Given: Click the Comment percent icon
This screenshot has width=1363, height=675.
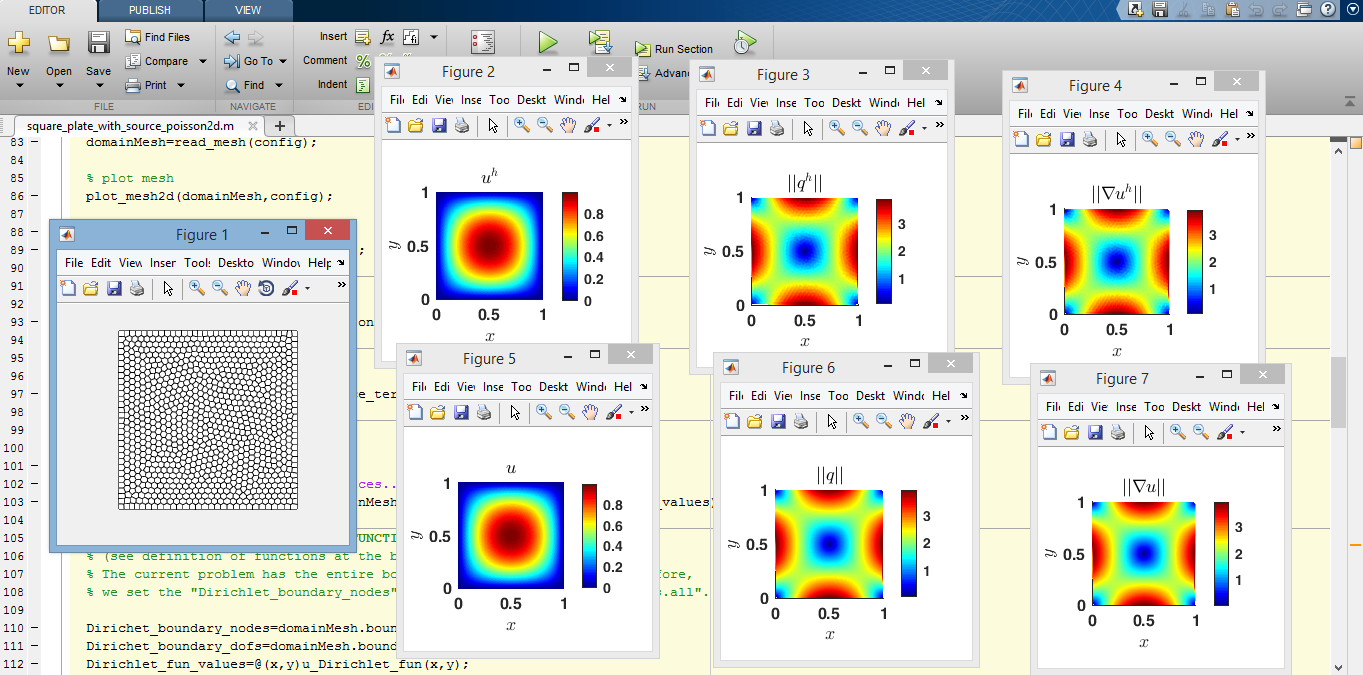Looking at the screenshot, I should [x=363, y=61].
